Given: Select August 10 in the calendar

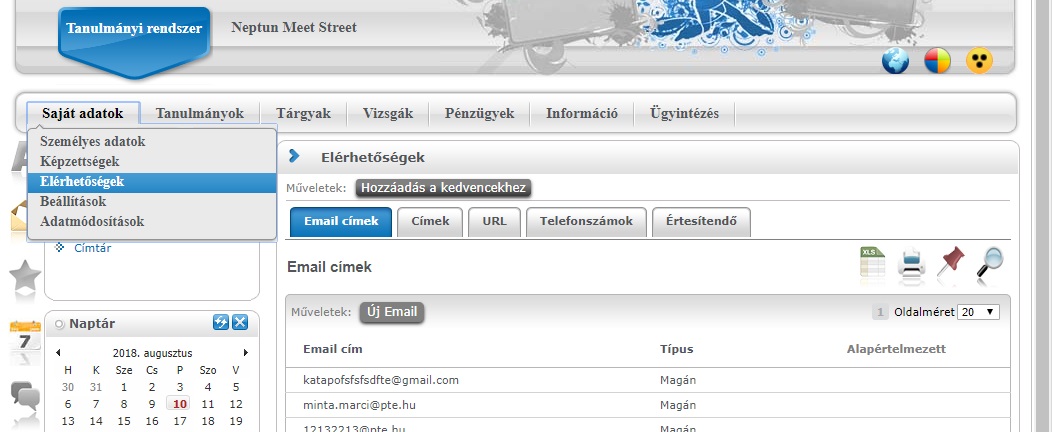Looking at the screenshot, I should tap(180, 404).
